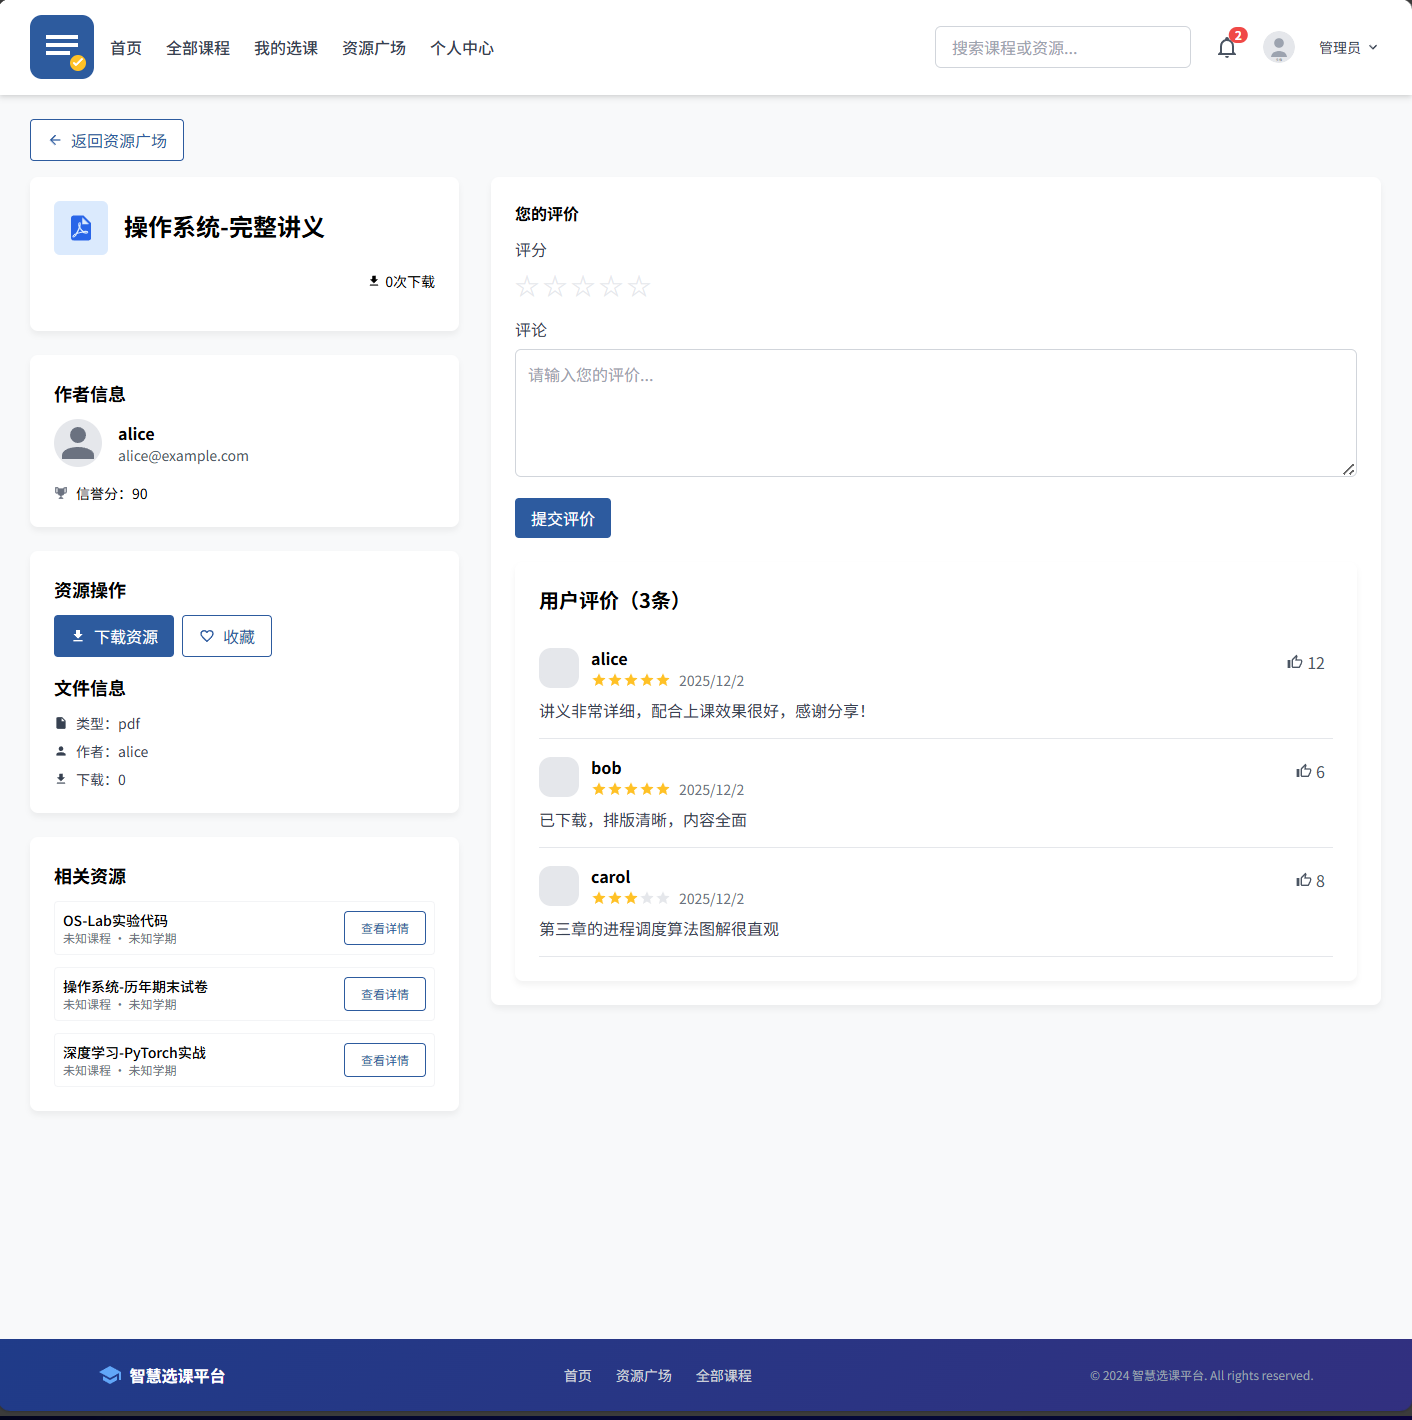The image size is (1412, 1420).
Task: Click the review comment textarea
Action: click(x=936, y=413)
